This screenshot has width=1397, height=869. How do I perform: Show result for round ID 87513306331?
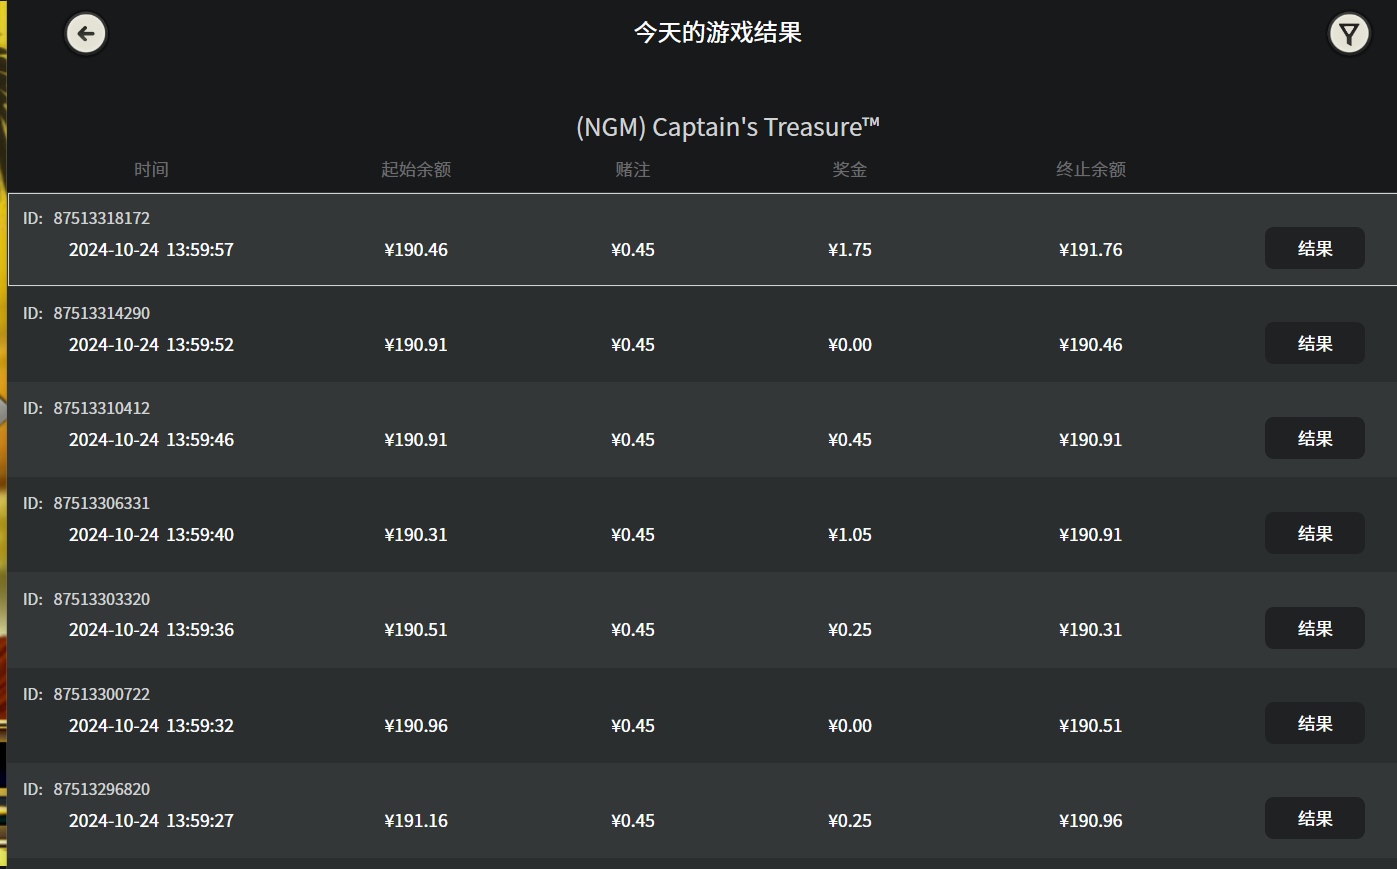(1314, 534)
